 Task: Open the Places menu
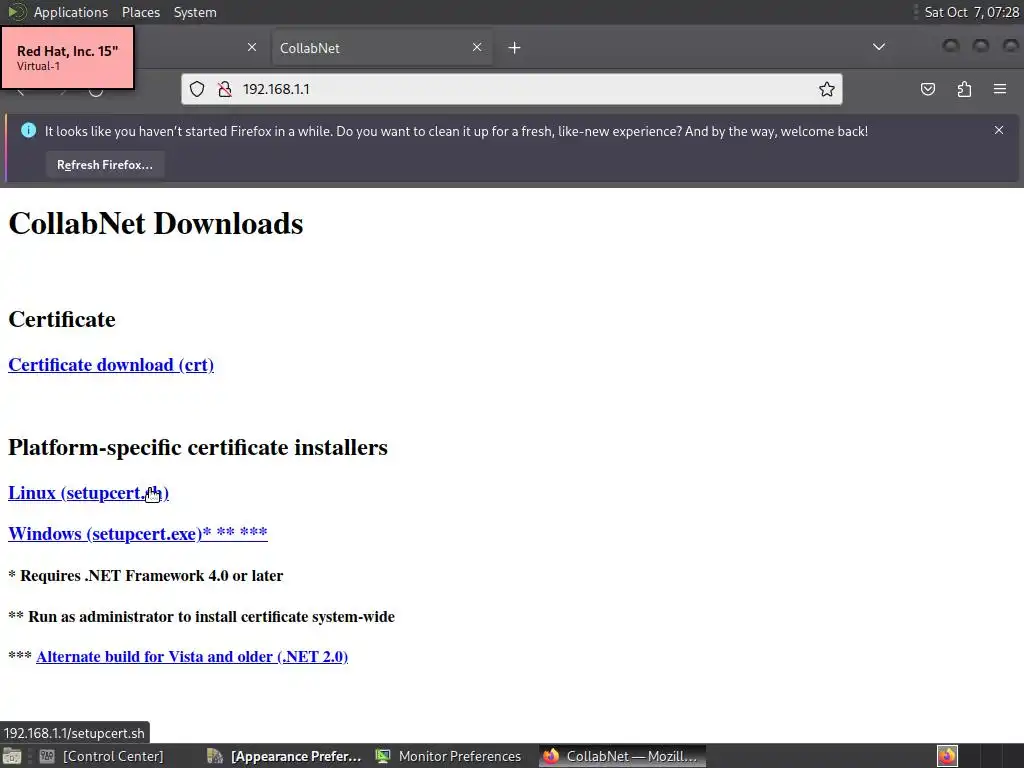point(140,12)
